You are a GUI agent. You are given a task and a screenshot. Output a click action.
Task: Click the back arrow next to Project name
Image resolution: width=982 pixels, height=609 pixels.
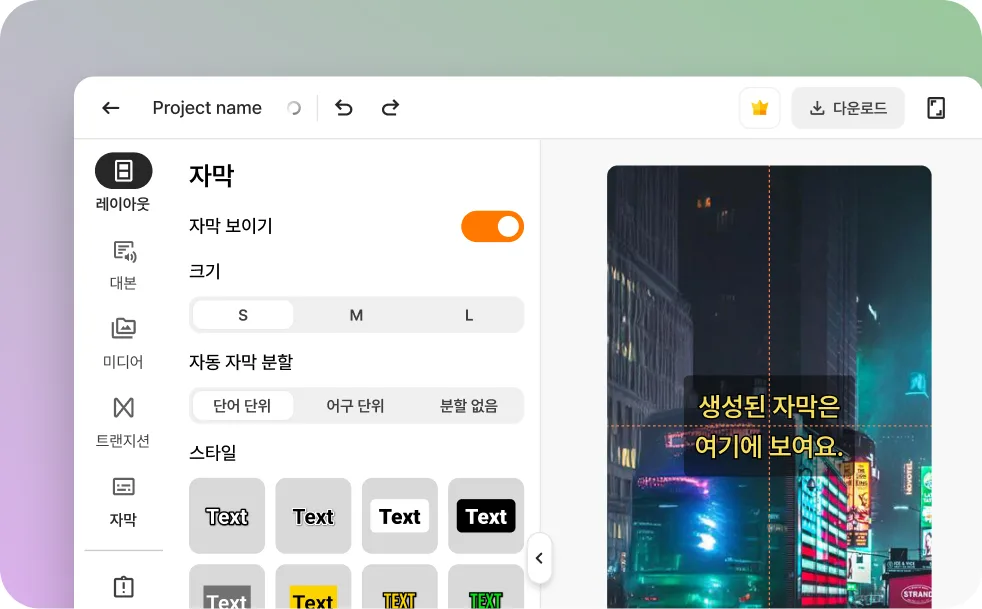(111, 108)
